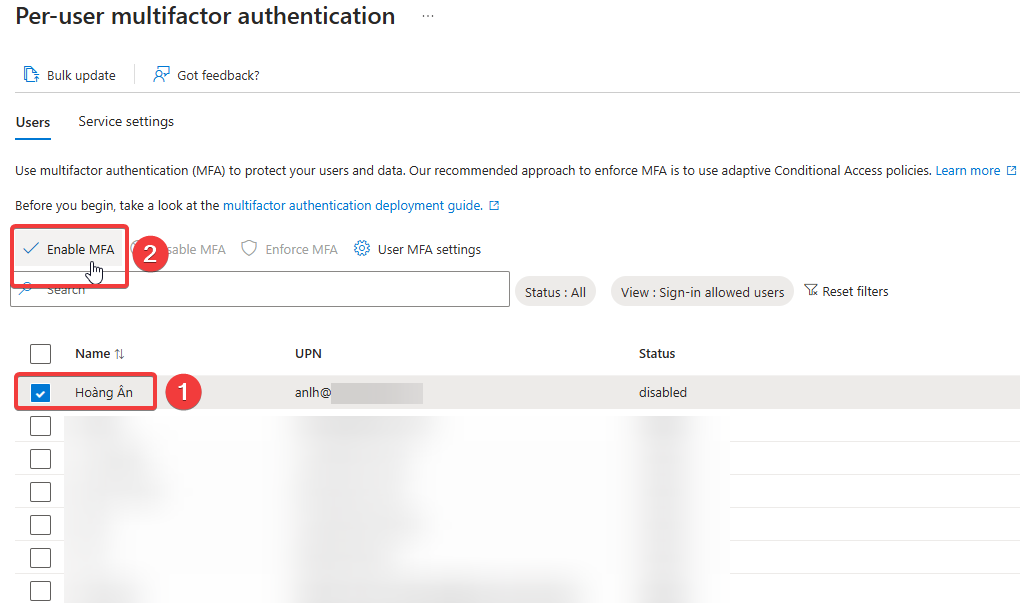Click the Status column header
This screenshot has width=1020, height=606.
tap(657, 354)
